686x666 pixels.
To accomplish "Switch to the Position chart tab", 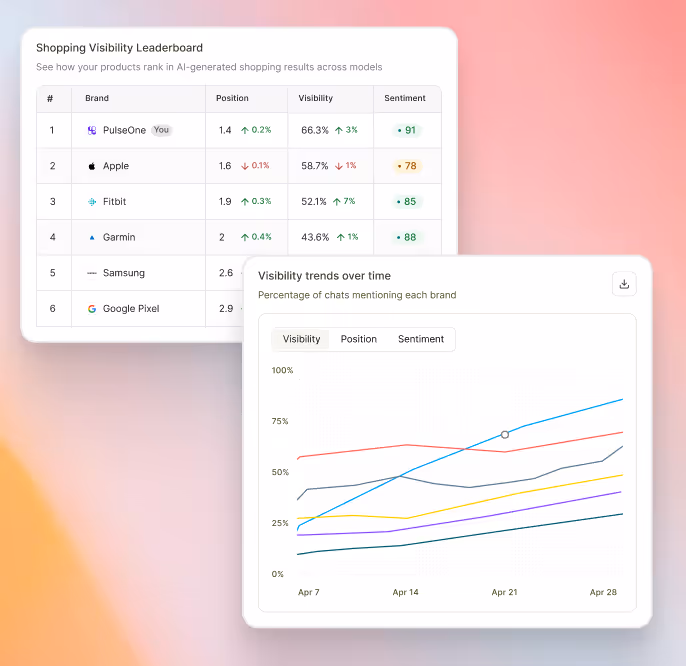I will [359, 339].
